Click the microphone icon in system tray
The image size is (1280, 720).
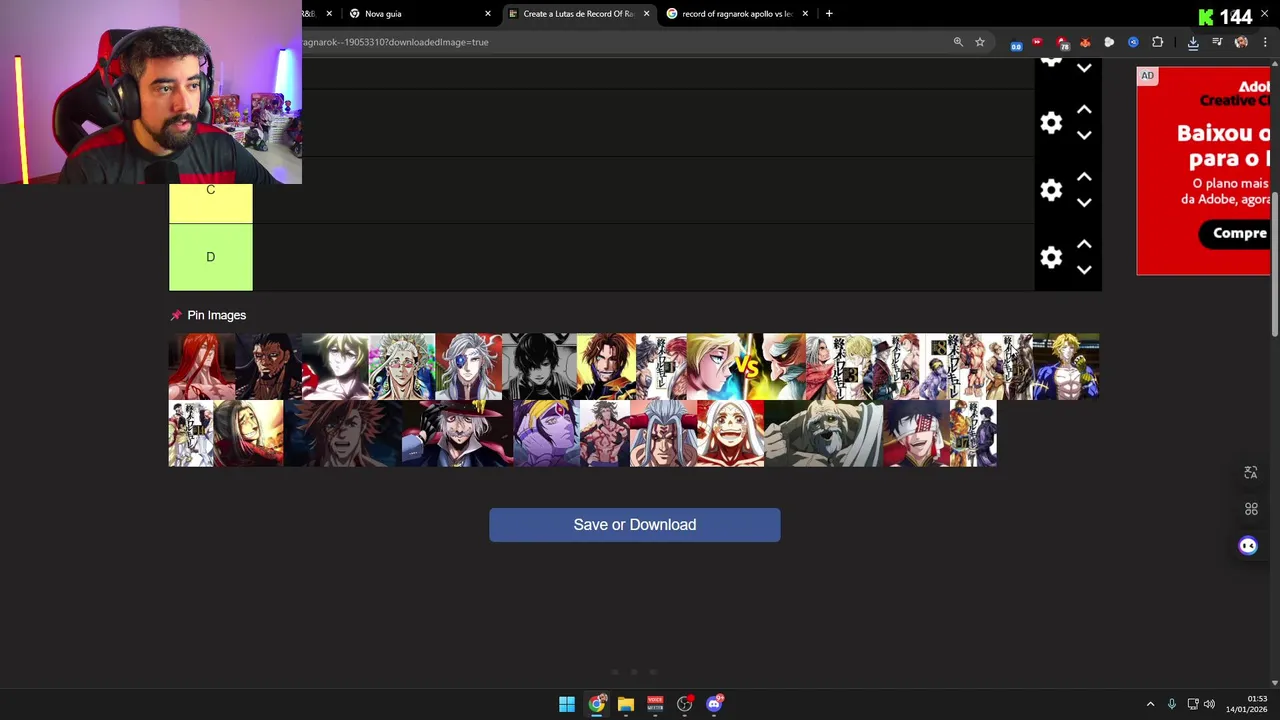coord(1172,704)
